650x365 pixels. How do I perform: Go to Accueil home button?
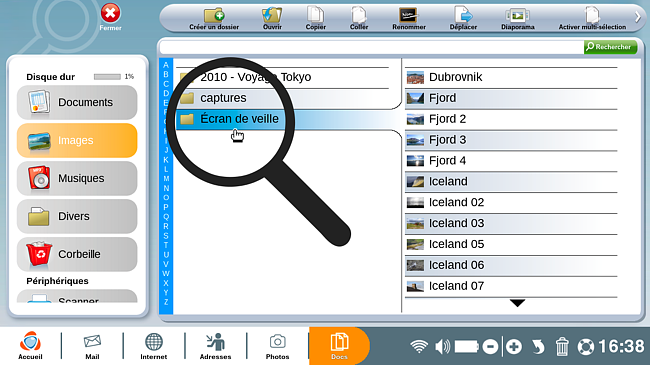(x=30, y=346)
